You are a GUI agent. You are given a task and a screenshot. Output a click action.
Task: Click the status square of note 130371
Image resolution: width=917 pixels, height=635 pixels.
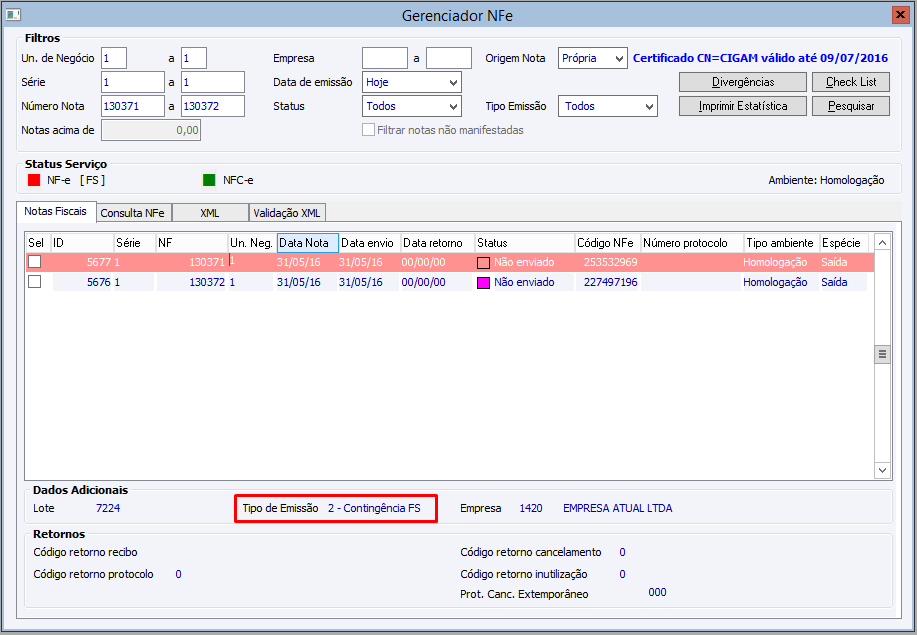pos(483,263)
